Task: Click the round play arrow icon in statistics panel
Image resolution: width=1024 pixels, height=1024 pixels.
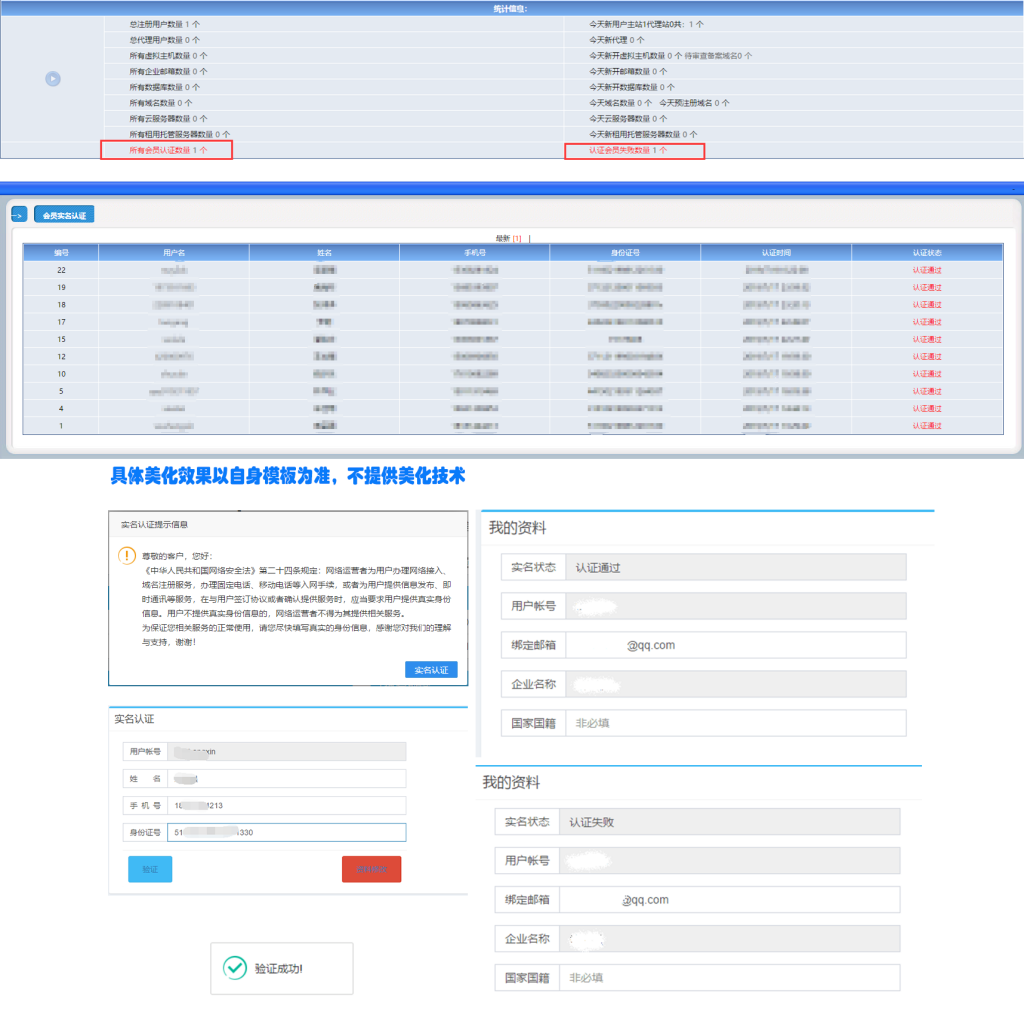Action: coord(53,79)
